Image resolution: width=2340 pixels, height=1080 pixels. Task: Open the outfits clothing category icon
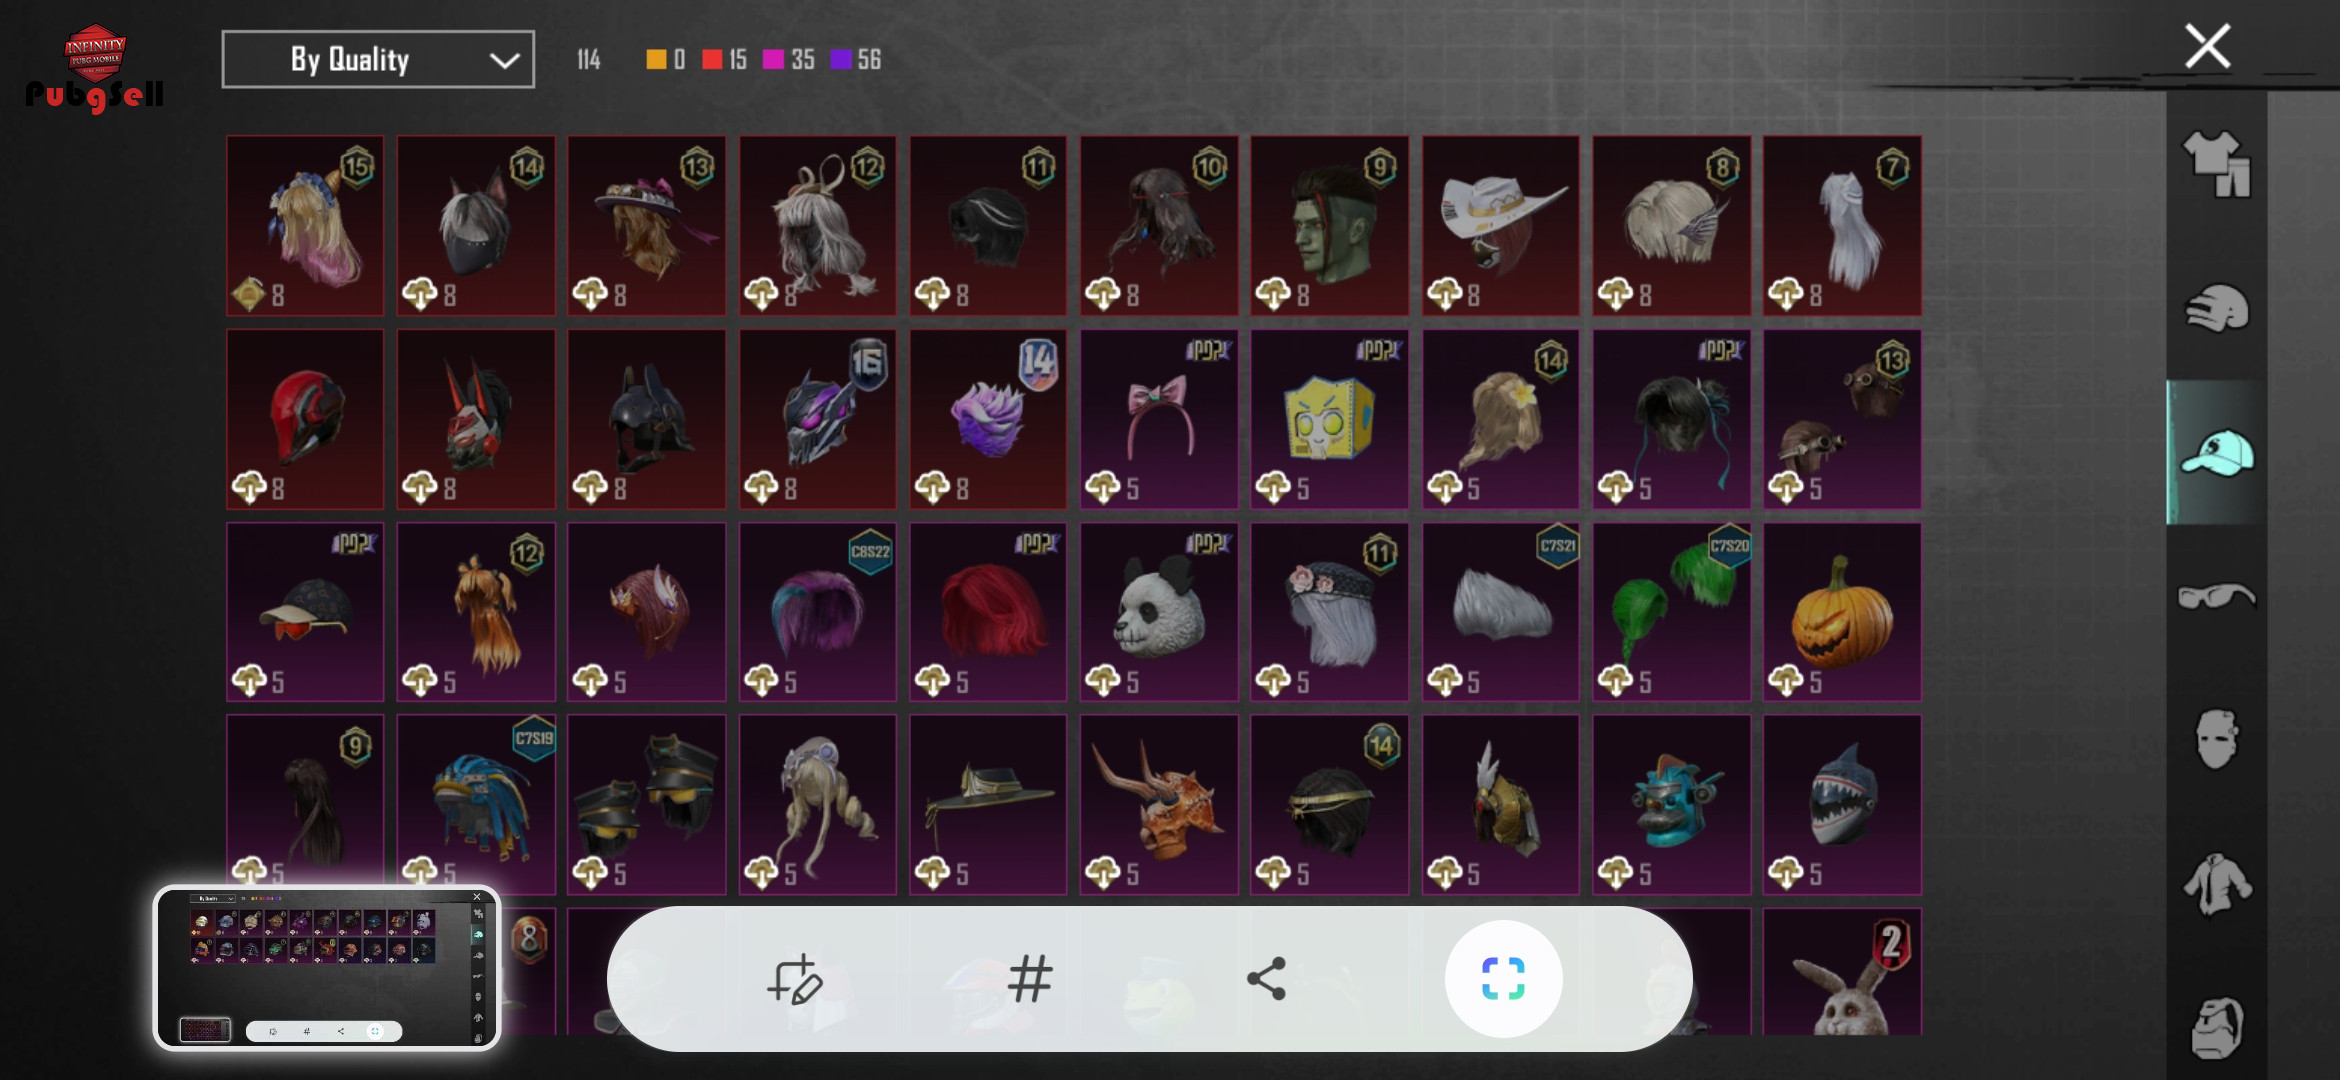coord(2216,164)
